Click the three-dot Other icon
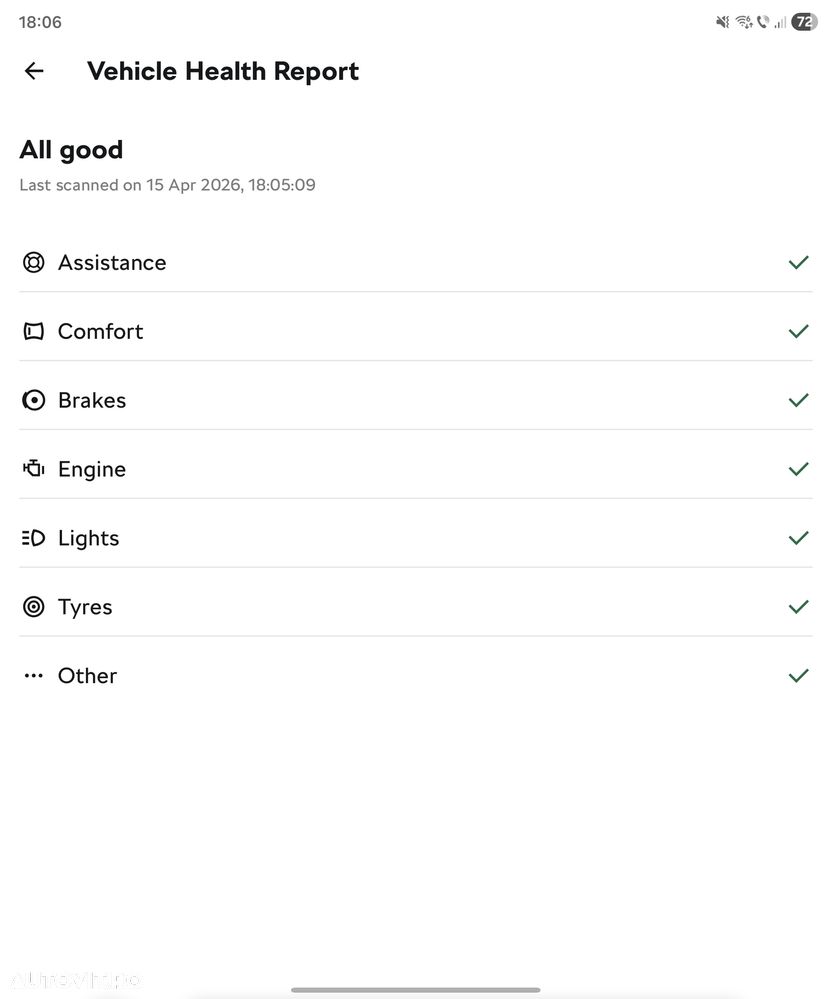 [x=34, y=676]
